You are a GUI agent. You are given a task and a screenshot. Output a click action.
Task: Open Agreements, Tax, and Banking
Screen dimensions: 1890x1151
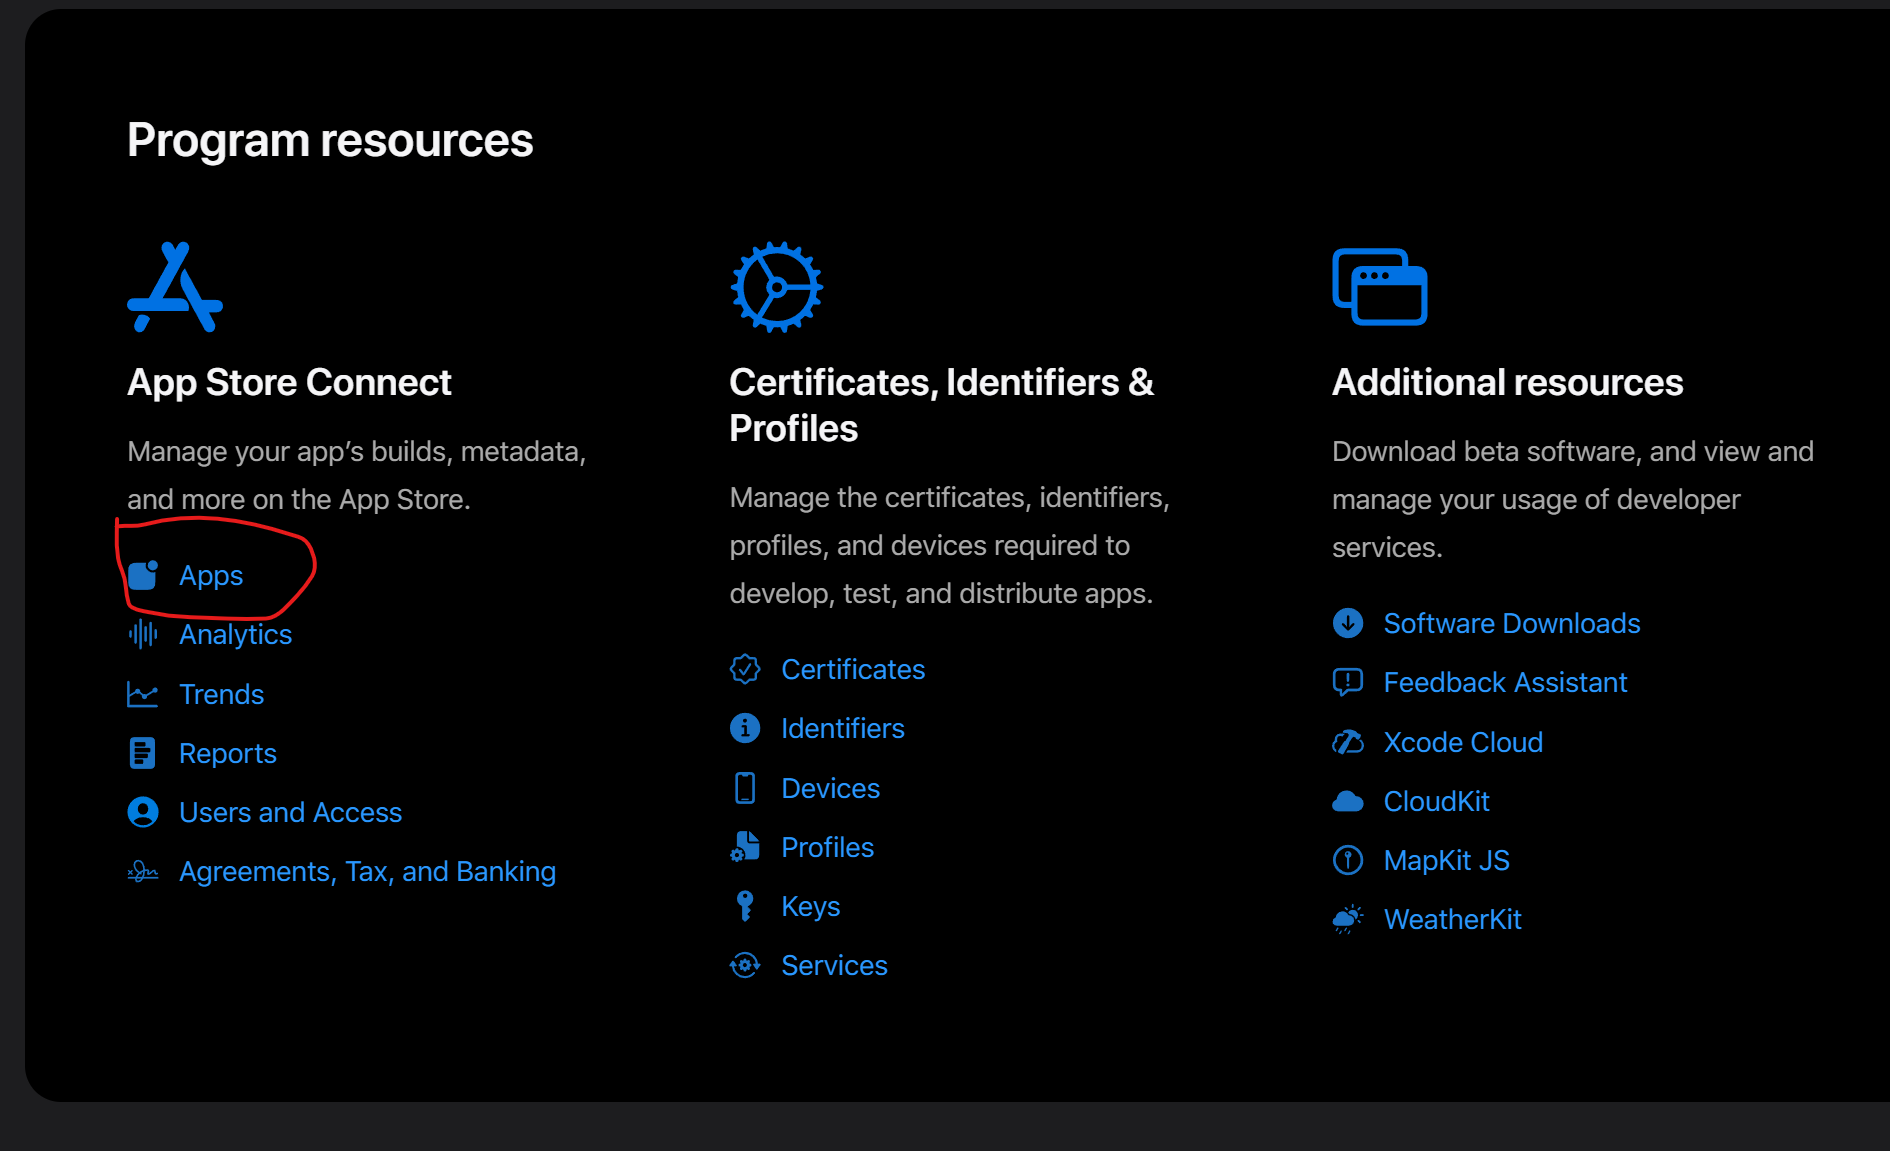[368, 871]
